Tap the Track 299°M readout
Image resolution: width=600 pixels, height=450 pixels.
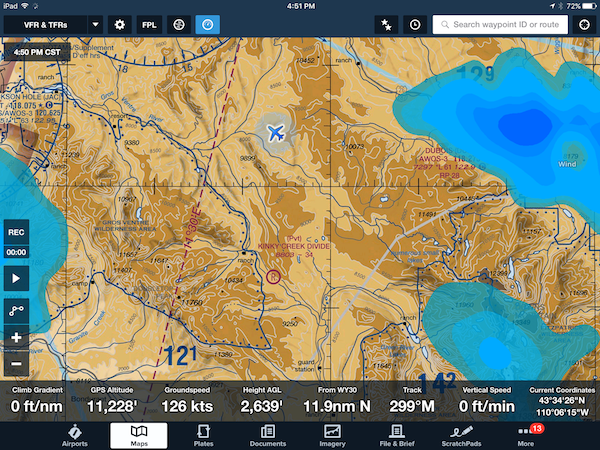pos(412,401)
